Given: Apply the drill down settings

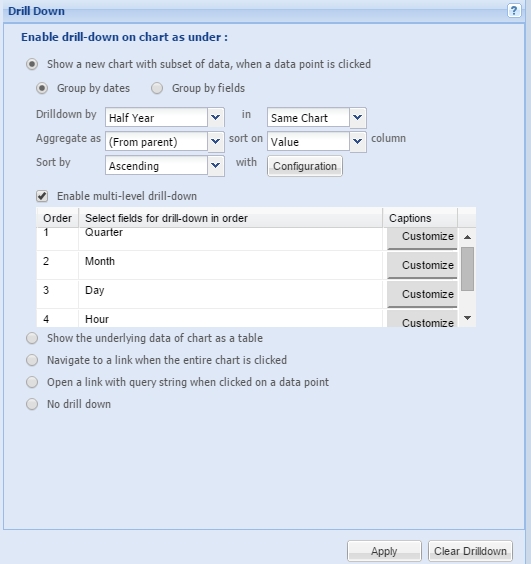Looking at the screenshot, I should coord(384,551).
